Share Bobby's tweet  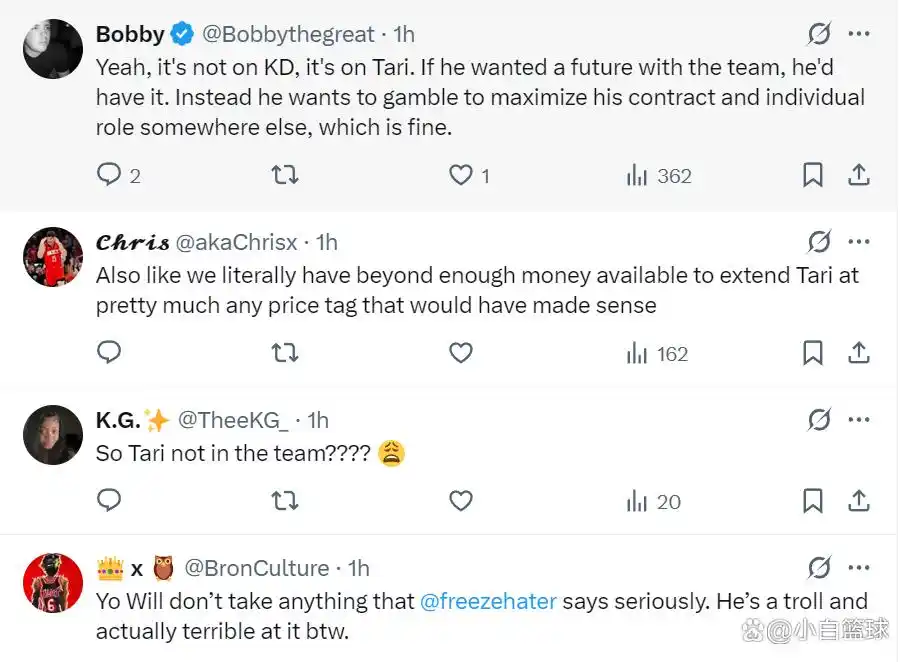858,175
